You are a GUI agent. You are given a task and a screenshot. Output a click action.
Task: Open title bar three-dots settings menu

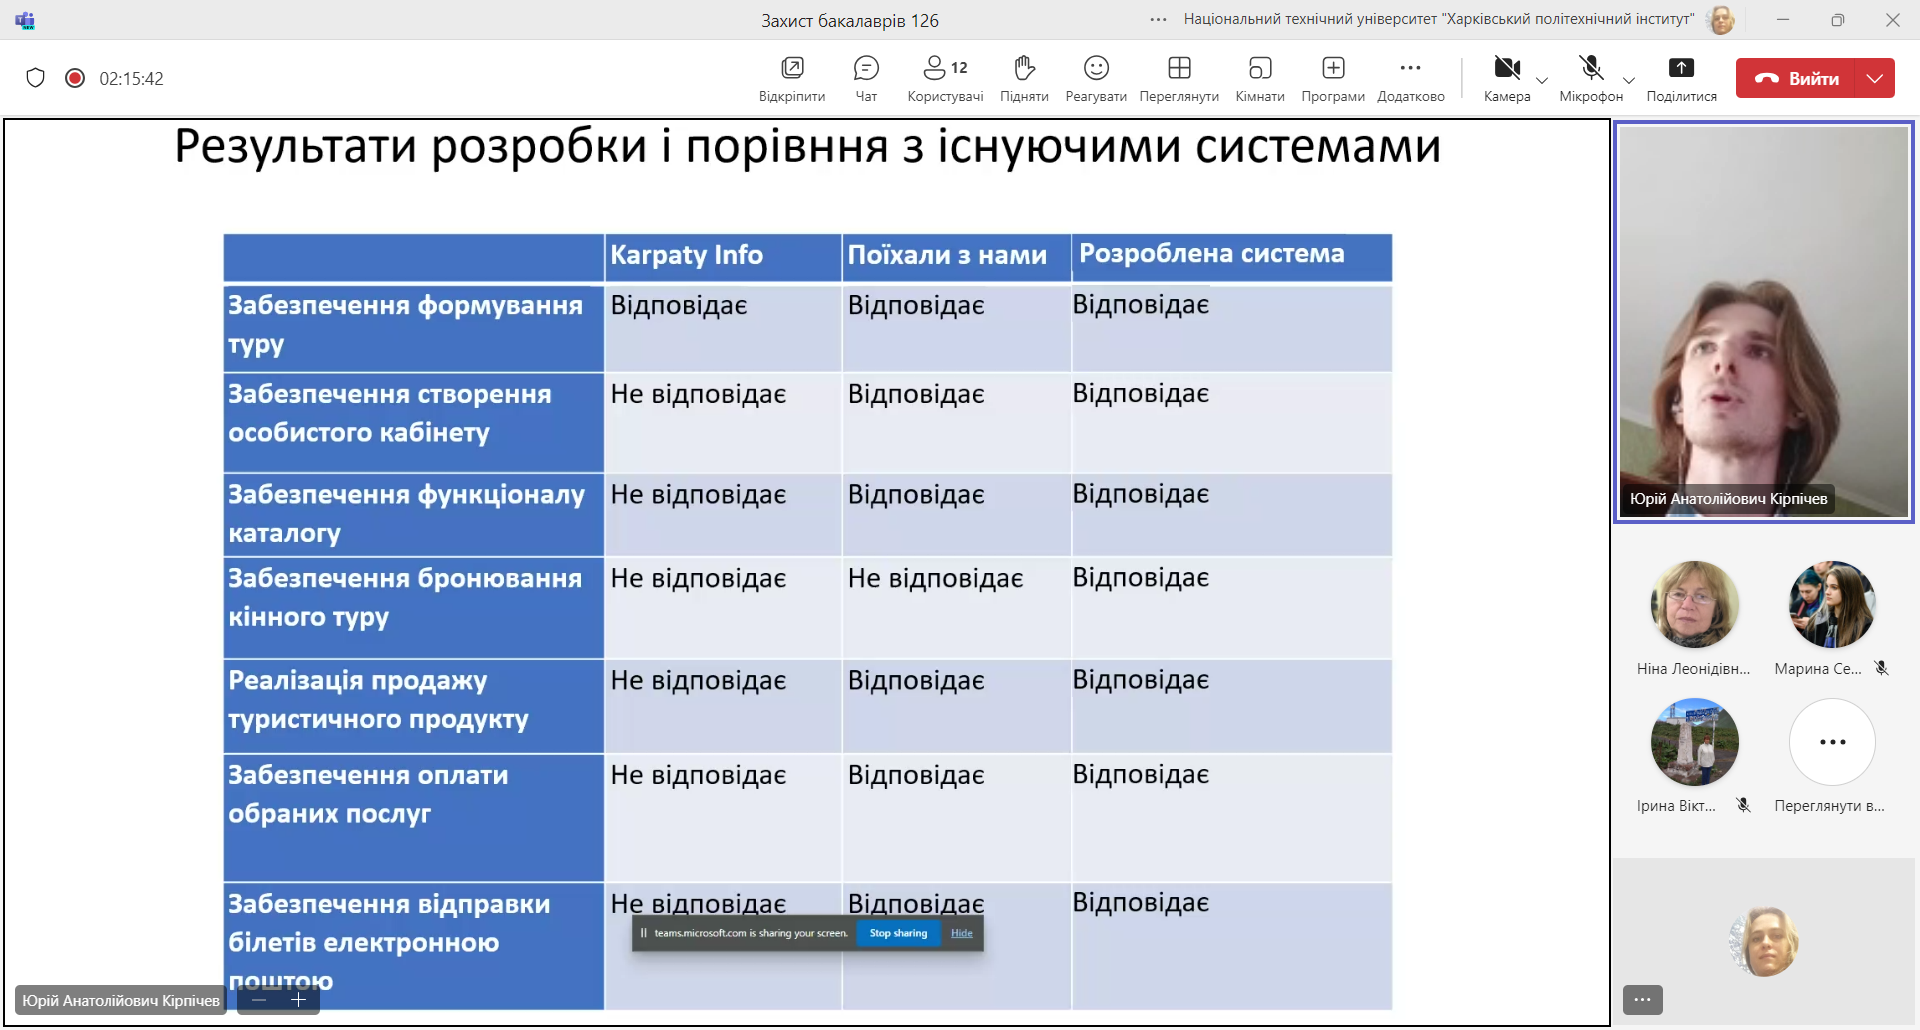pos(1158,19)
